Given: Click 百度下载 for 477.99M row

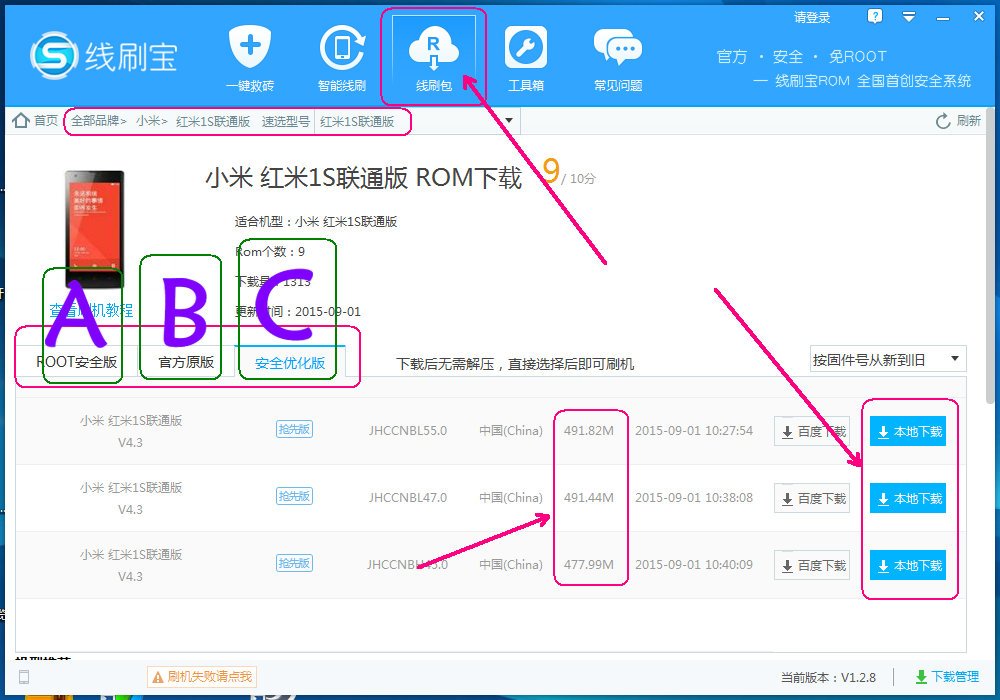Looking at the screenshot, I should 812,565.
